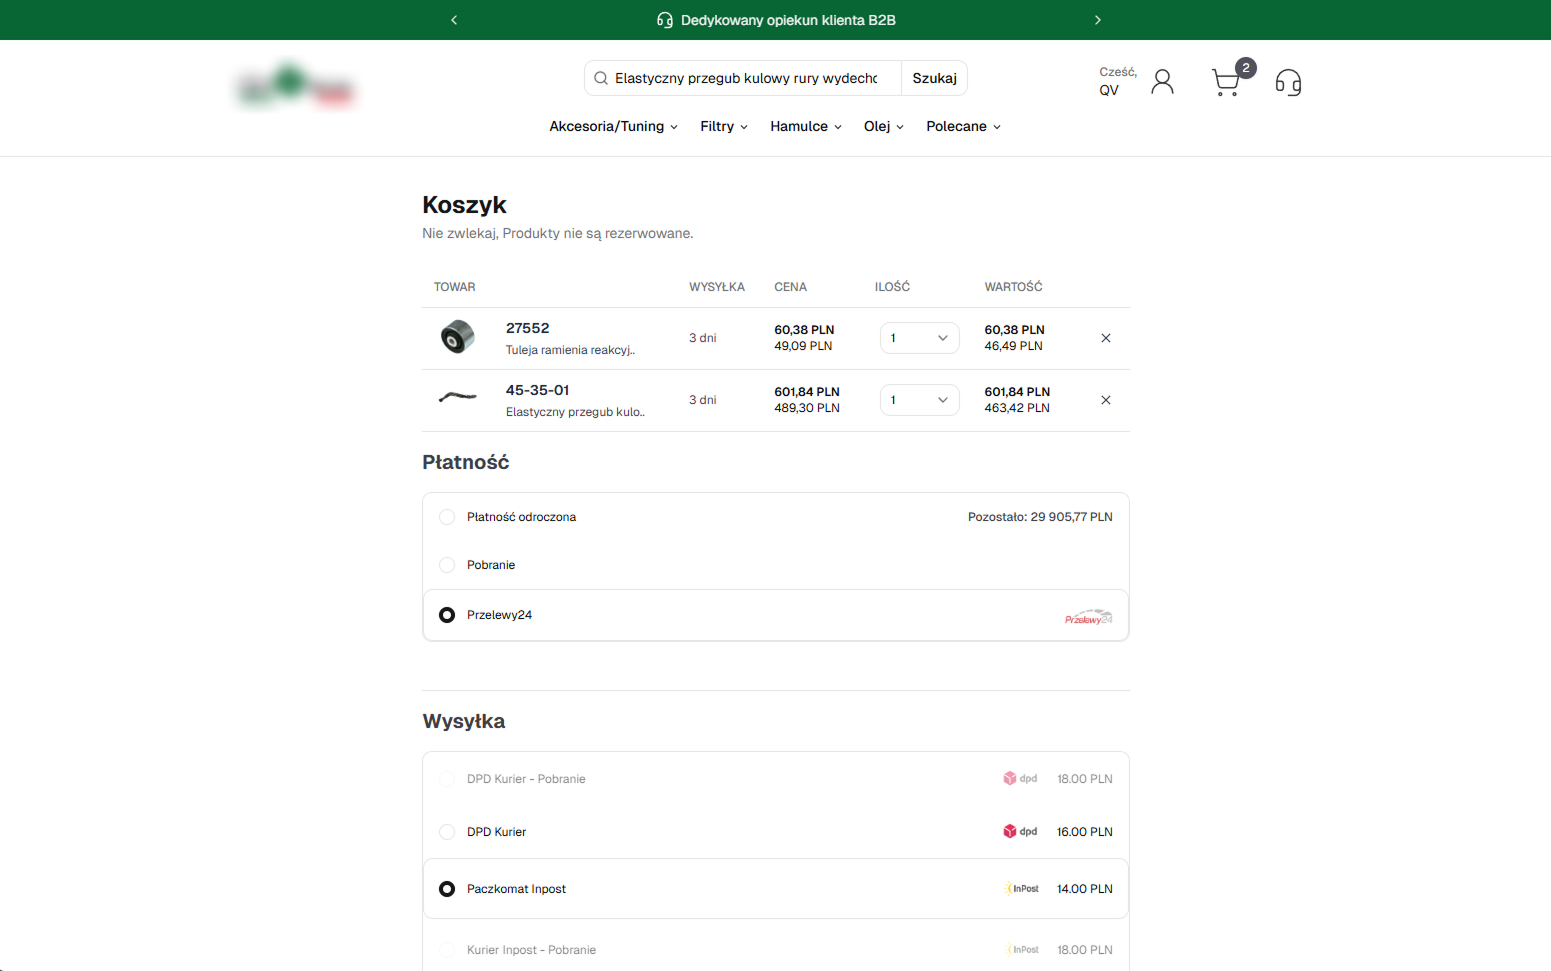The height and width of the screenshot is (971, 1551).
Task: Choose Pobranie as payment method
Action: (447, 565)
